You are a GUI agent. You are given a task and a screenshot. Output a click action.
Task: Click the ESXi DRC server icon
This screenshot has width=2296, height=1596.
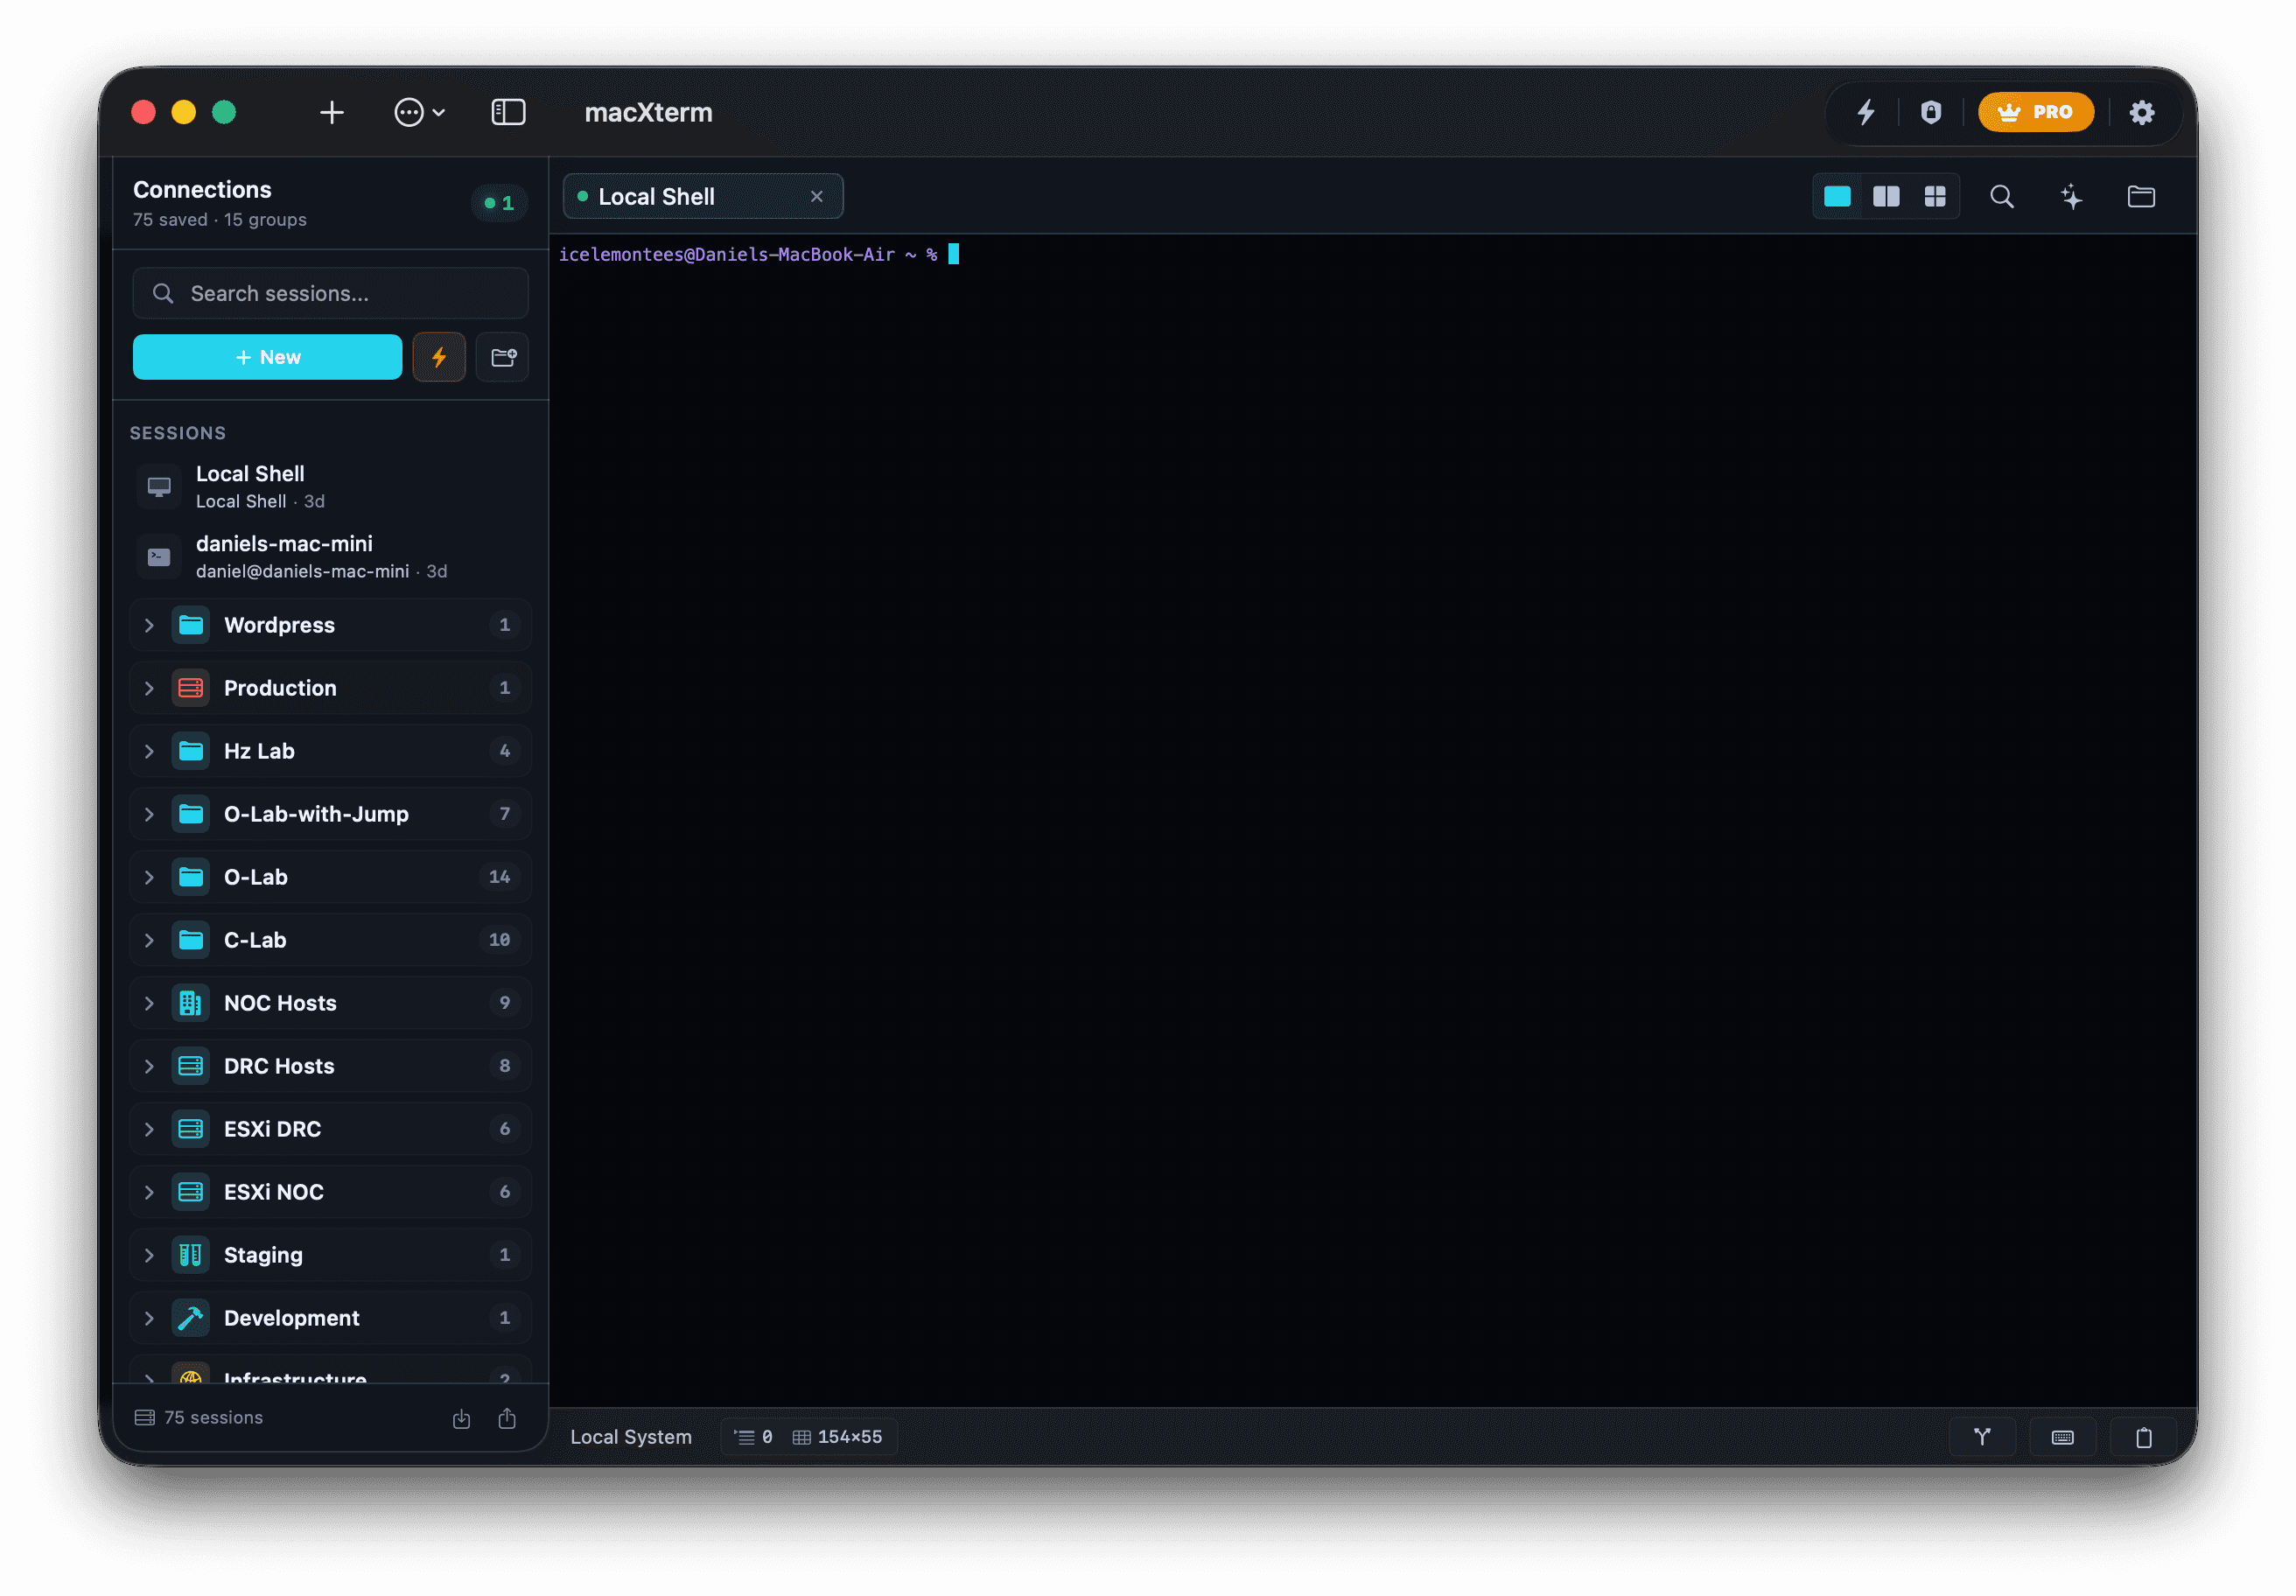click(x=190, y=1129)
